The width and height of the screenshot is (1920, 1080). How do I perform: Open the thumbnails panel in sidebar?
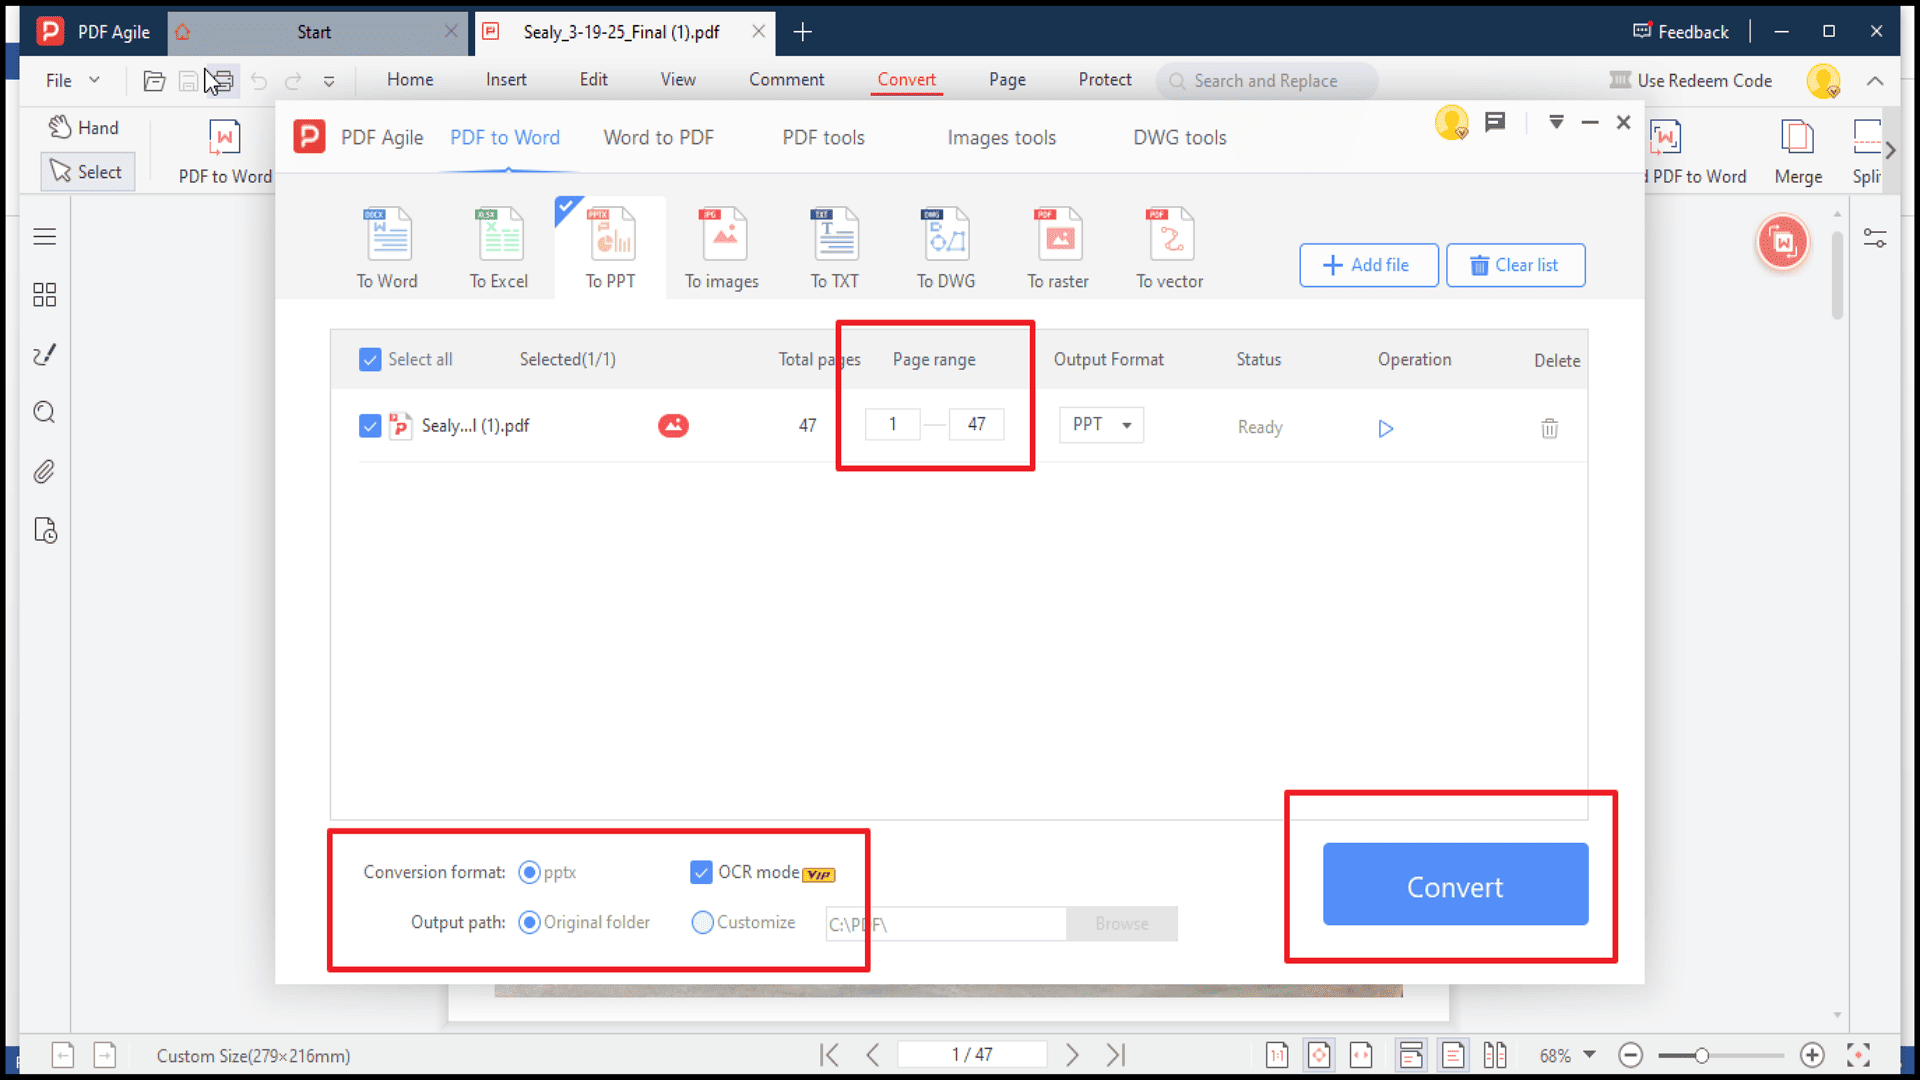click(44, 294)
